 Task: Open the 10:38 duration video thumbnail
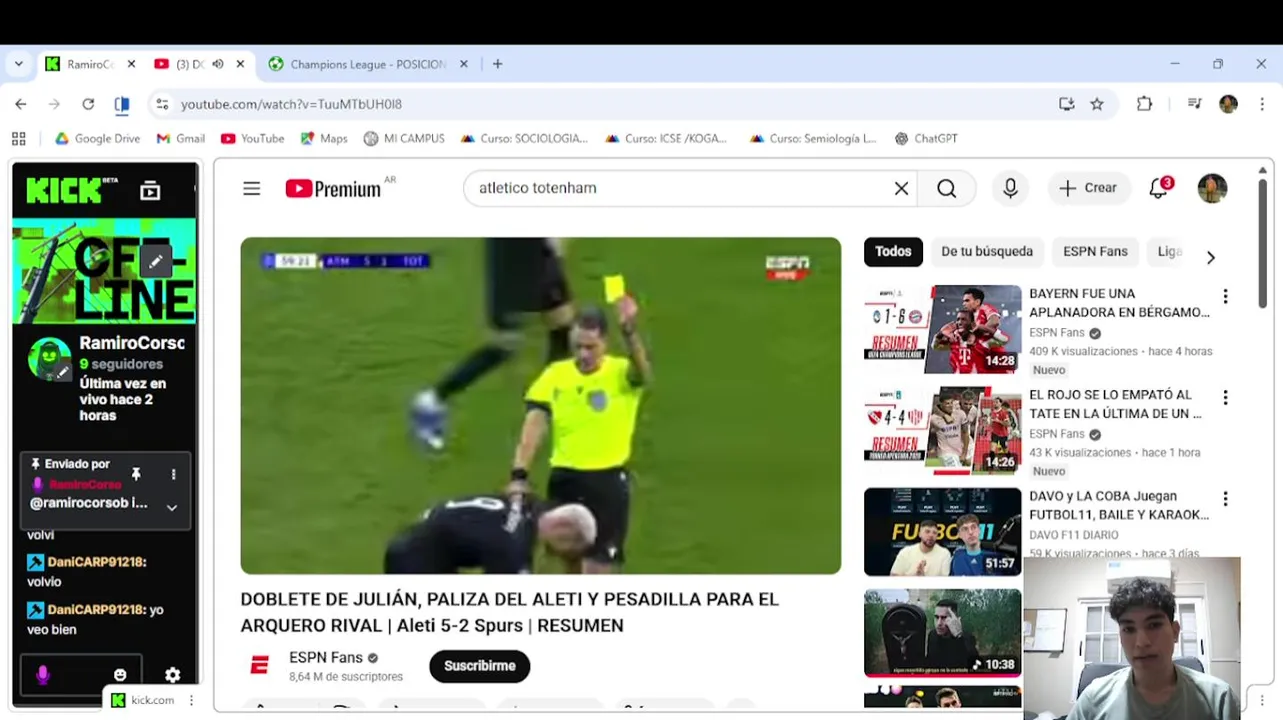tap(943, 632)
